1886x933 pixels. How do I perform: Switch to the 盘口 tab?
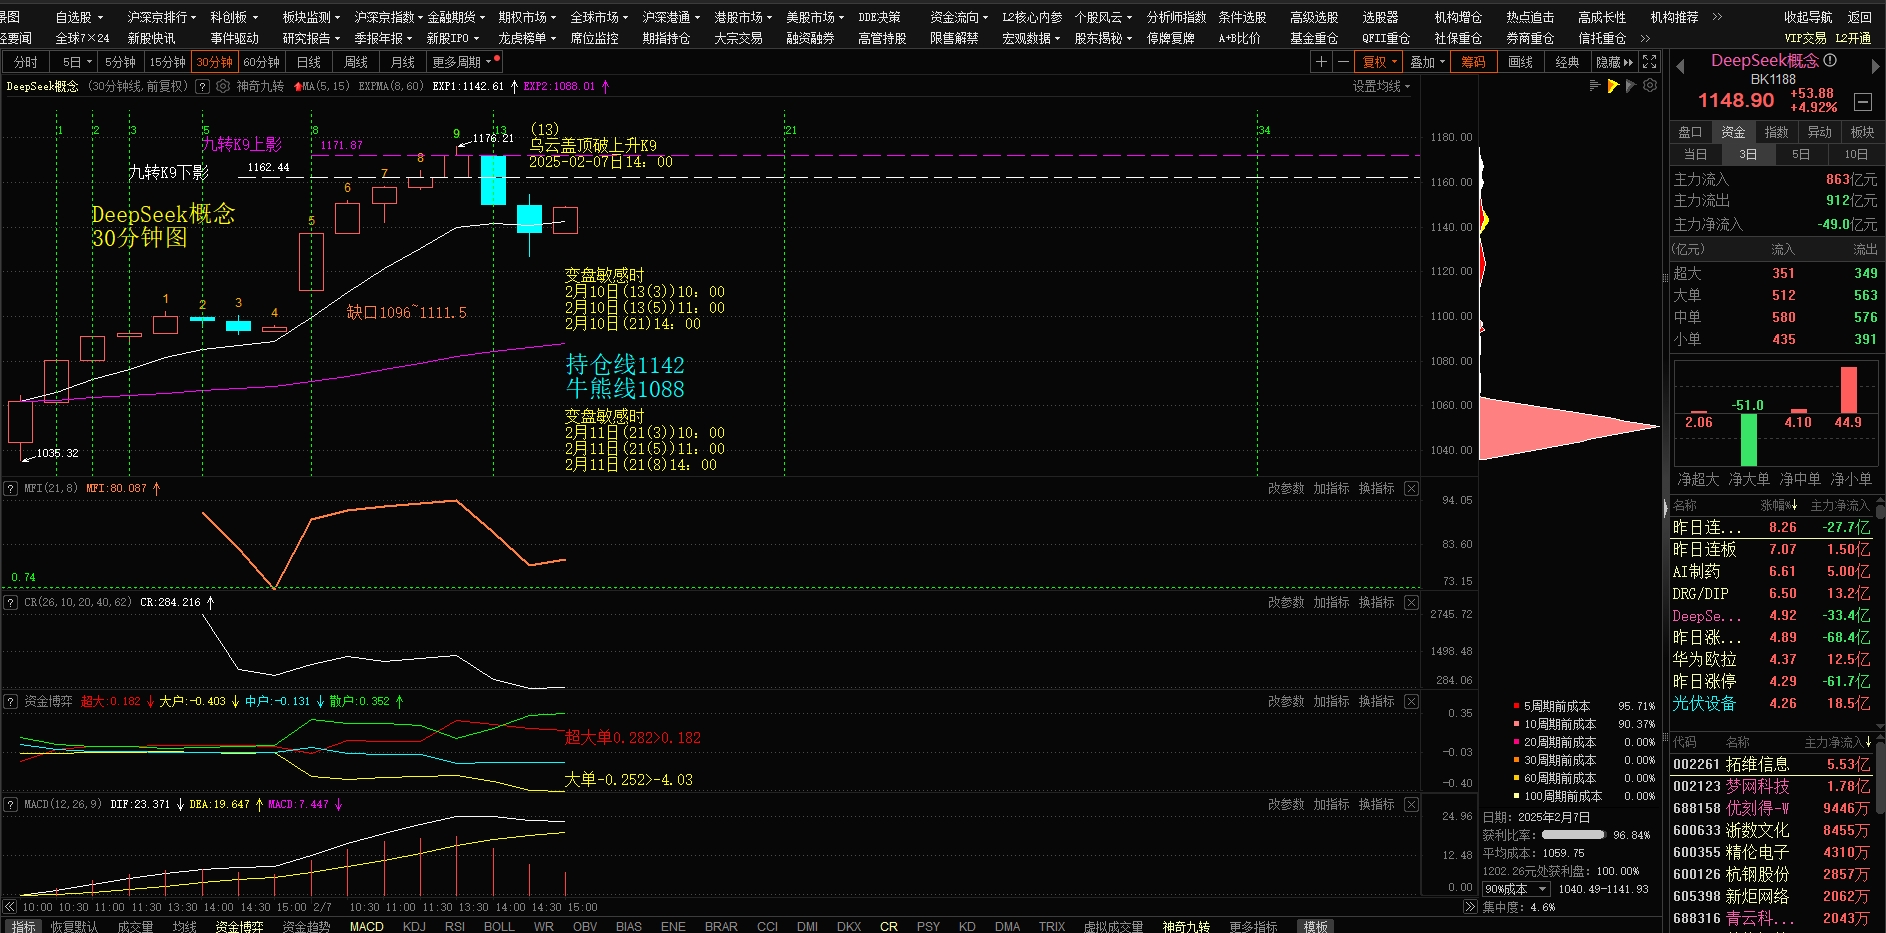click(1690, 132)
